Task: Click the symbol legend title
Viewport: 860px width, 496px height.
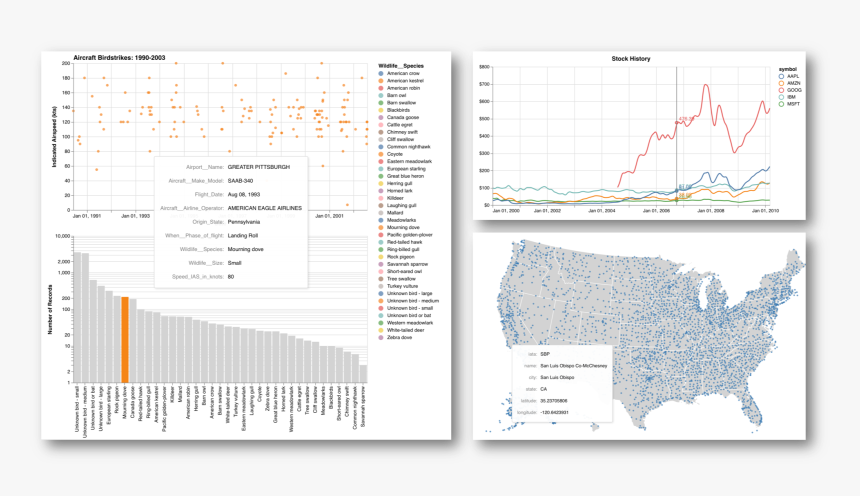Action: (790, 68)
